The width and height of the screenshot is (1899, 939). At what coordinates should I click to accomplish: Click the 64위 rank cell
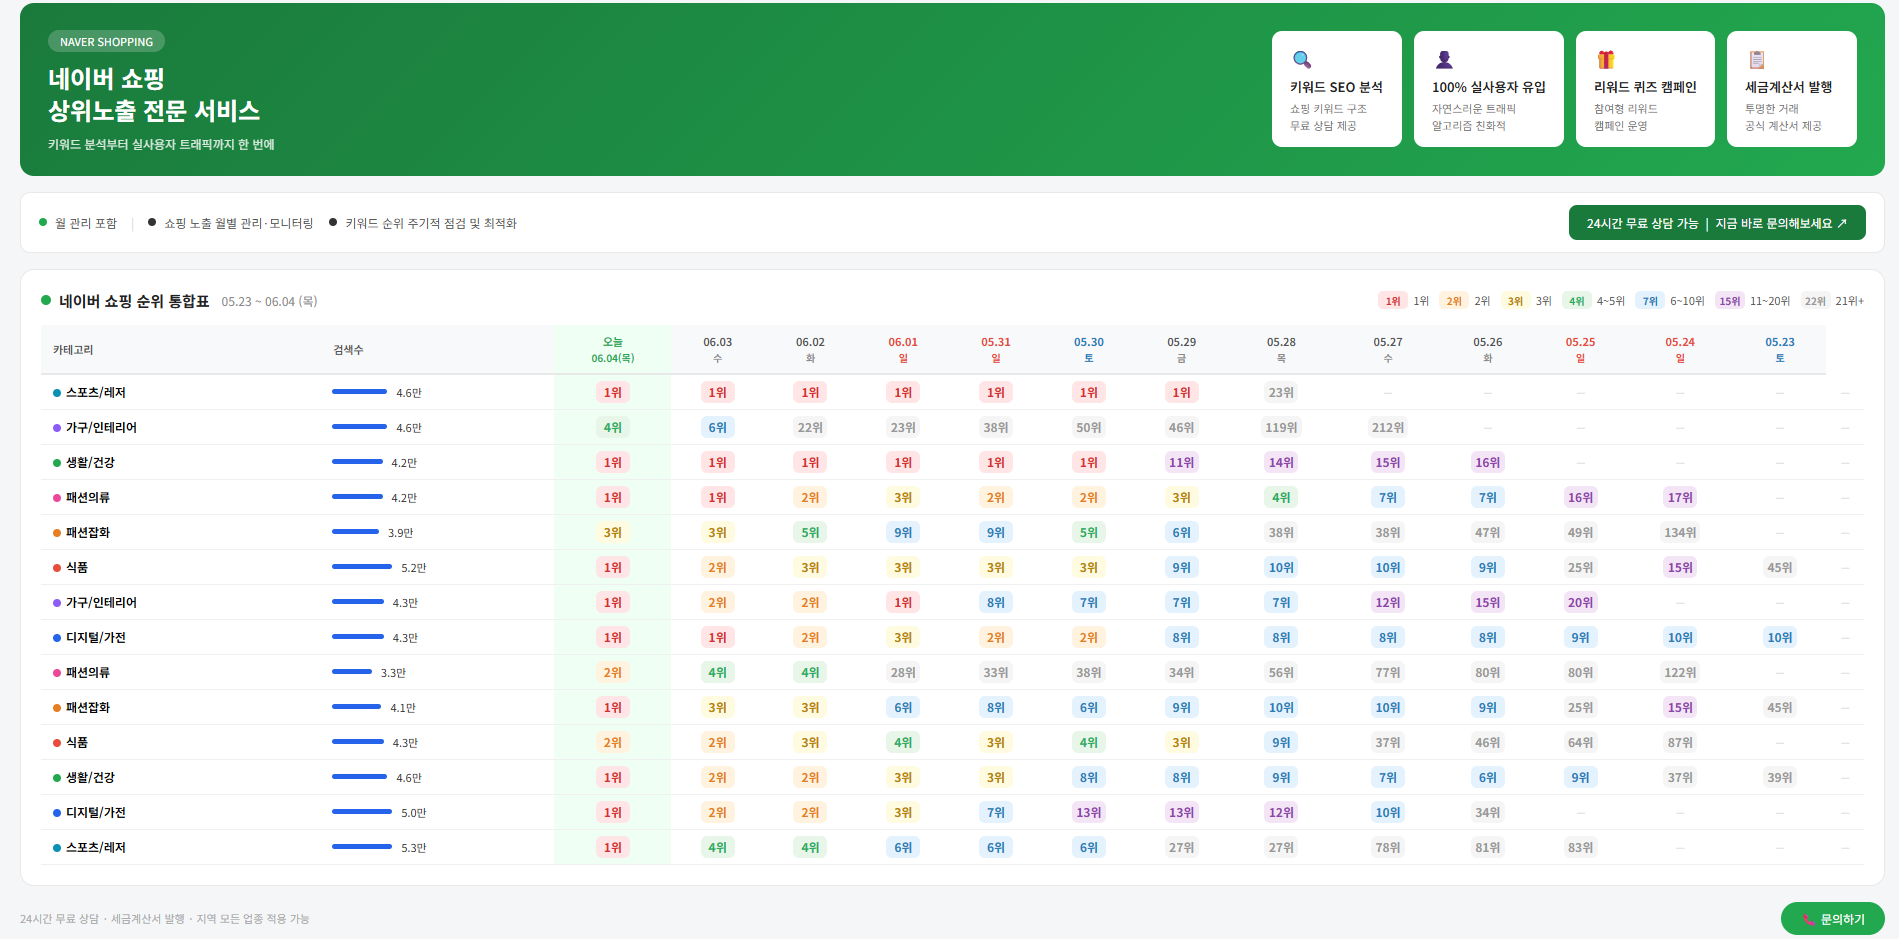point(1580,742)
